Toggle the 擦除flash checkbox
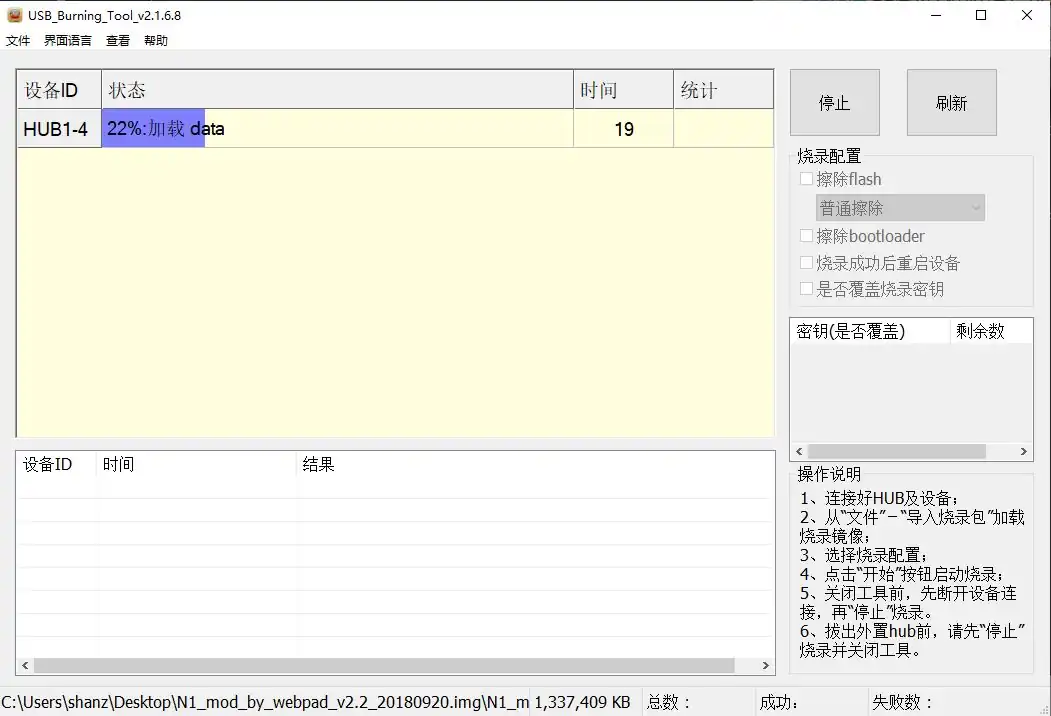1051x716 pixels. click(x=807, y=179)
